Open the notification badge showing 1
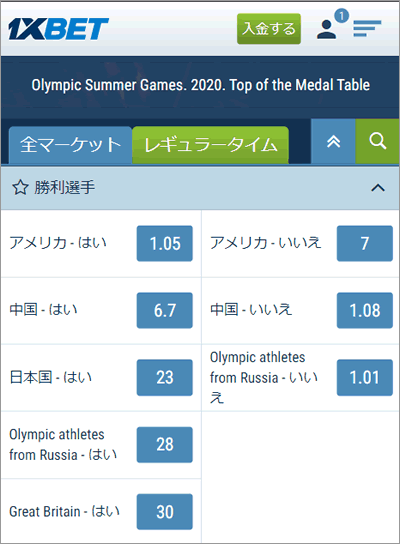The height and width of the screenshot is (544, 400). tap(341, 16)
